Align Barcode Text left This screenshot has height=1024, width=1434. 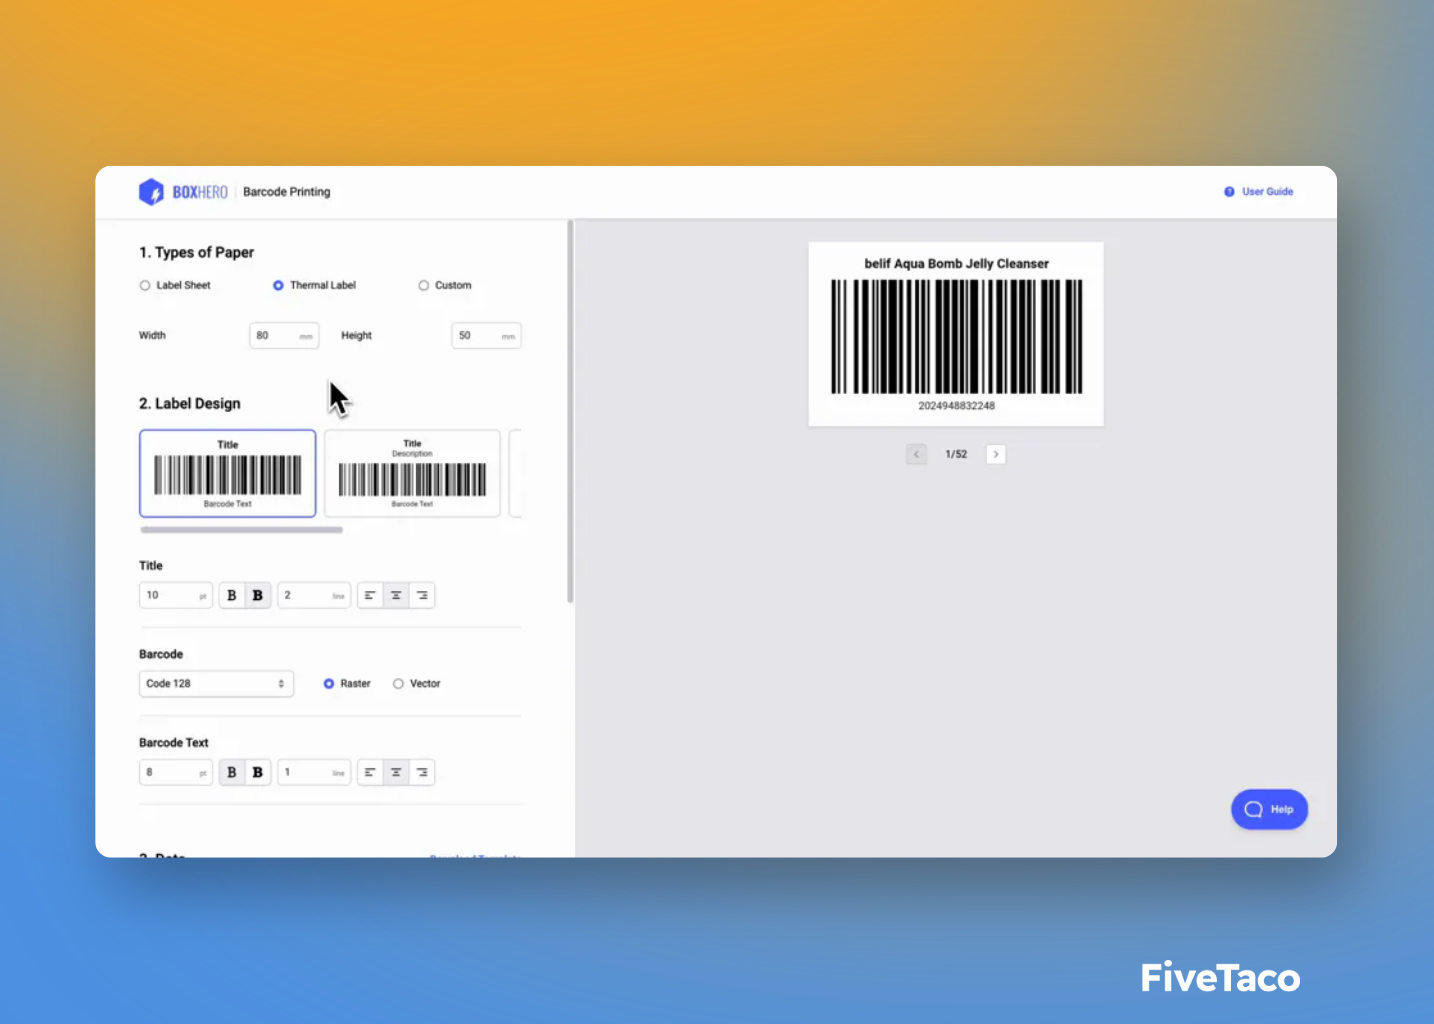(370, 772)
